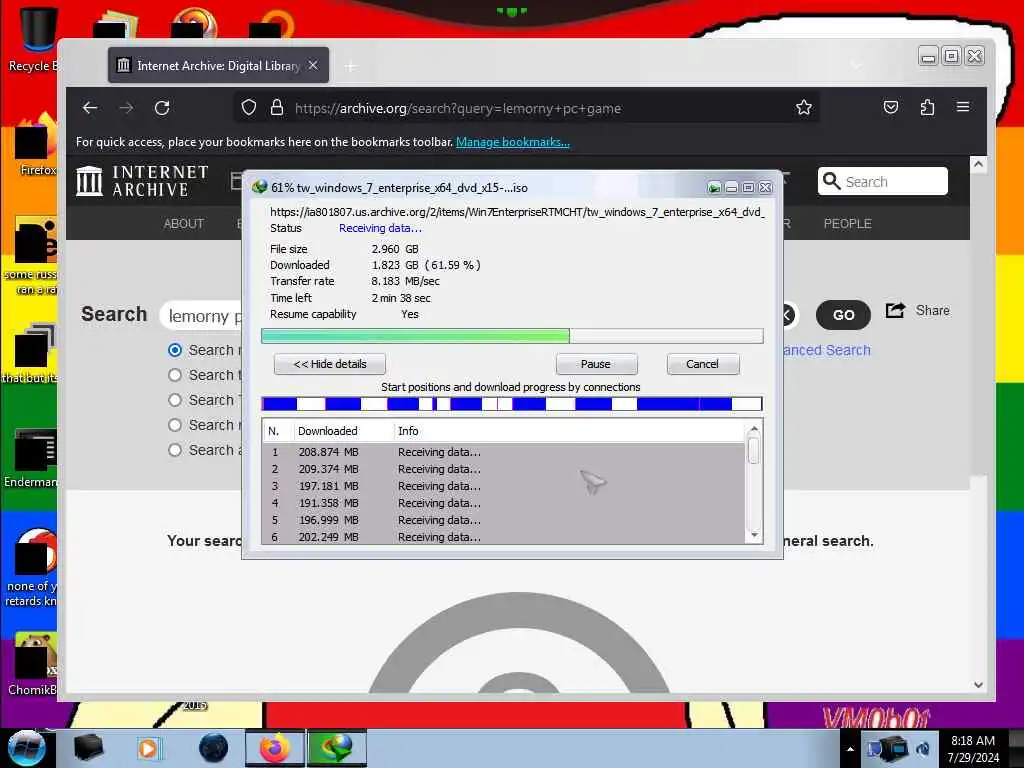
Task: Select the fourth Search radio option
Action: pos(174,425)
